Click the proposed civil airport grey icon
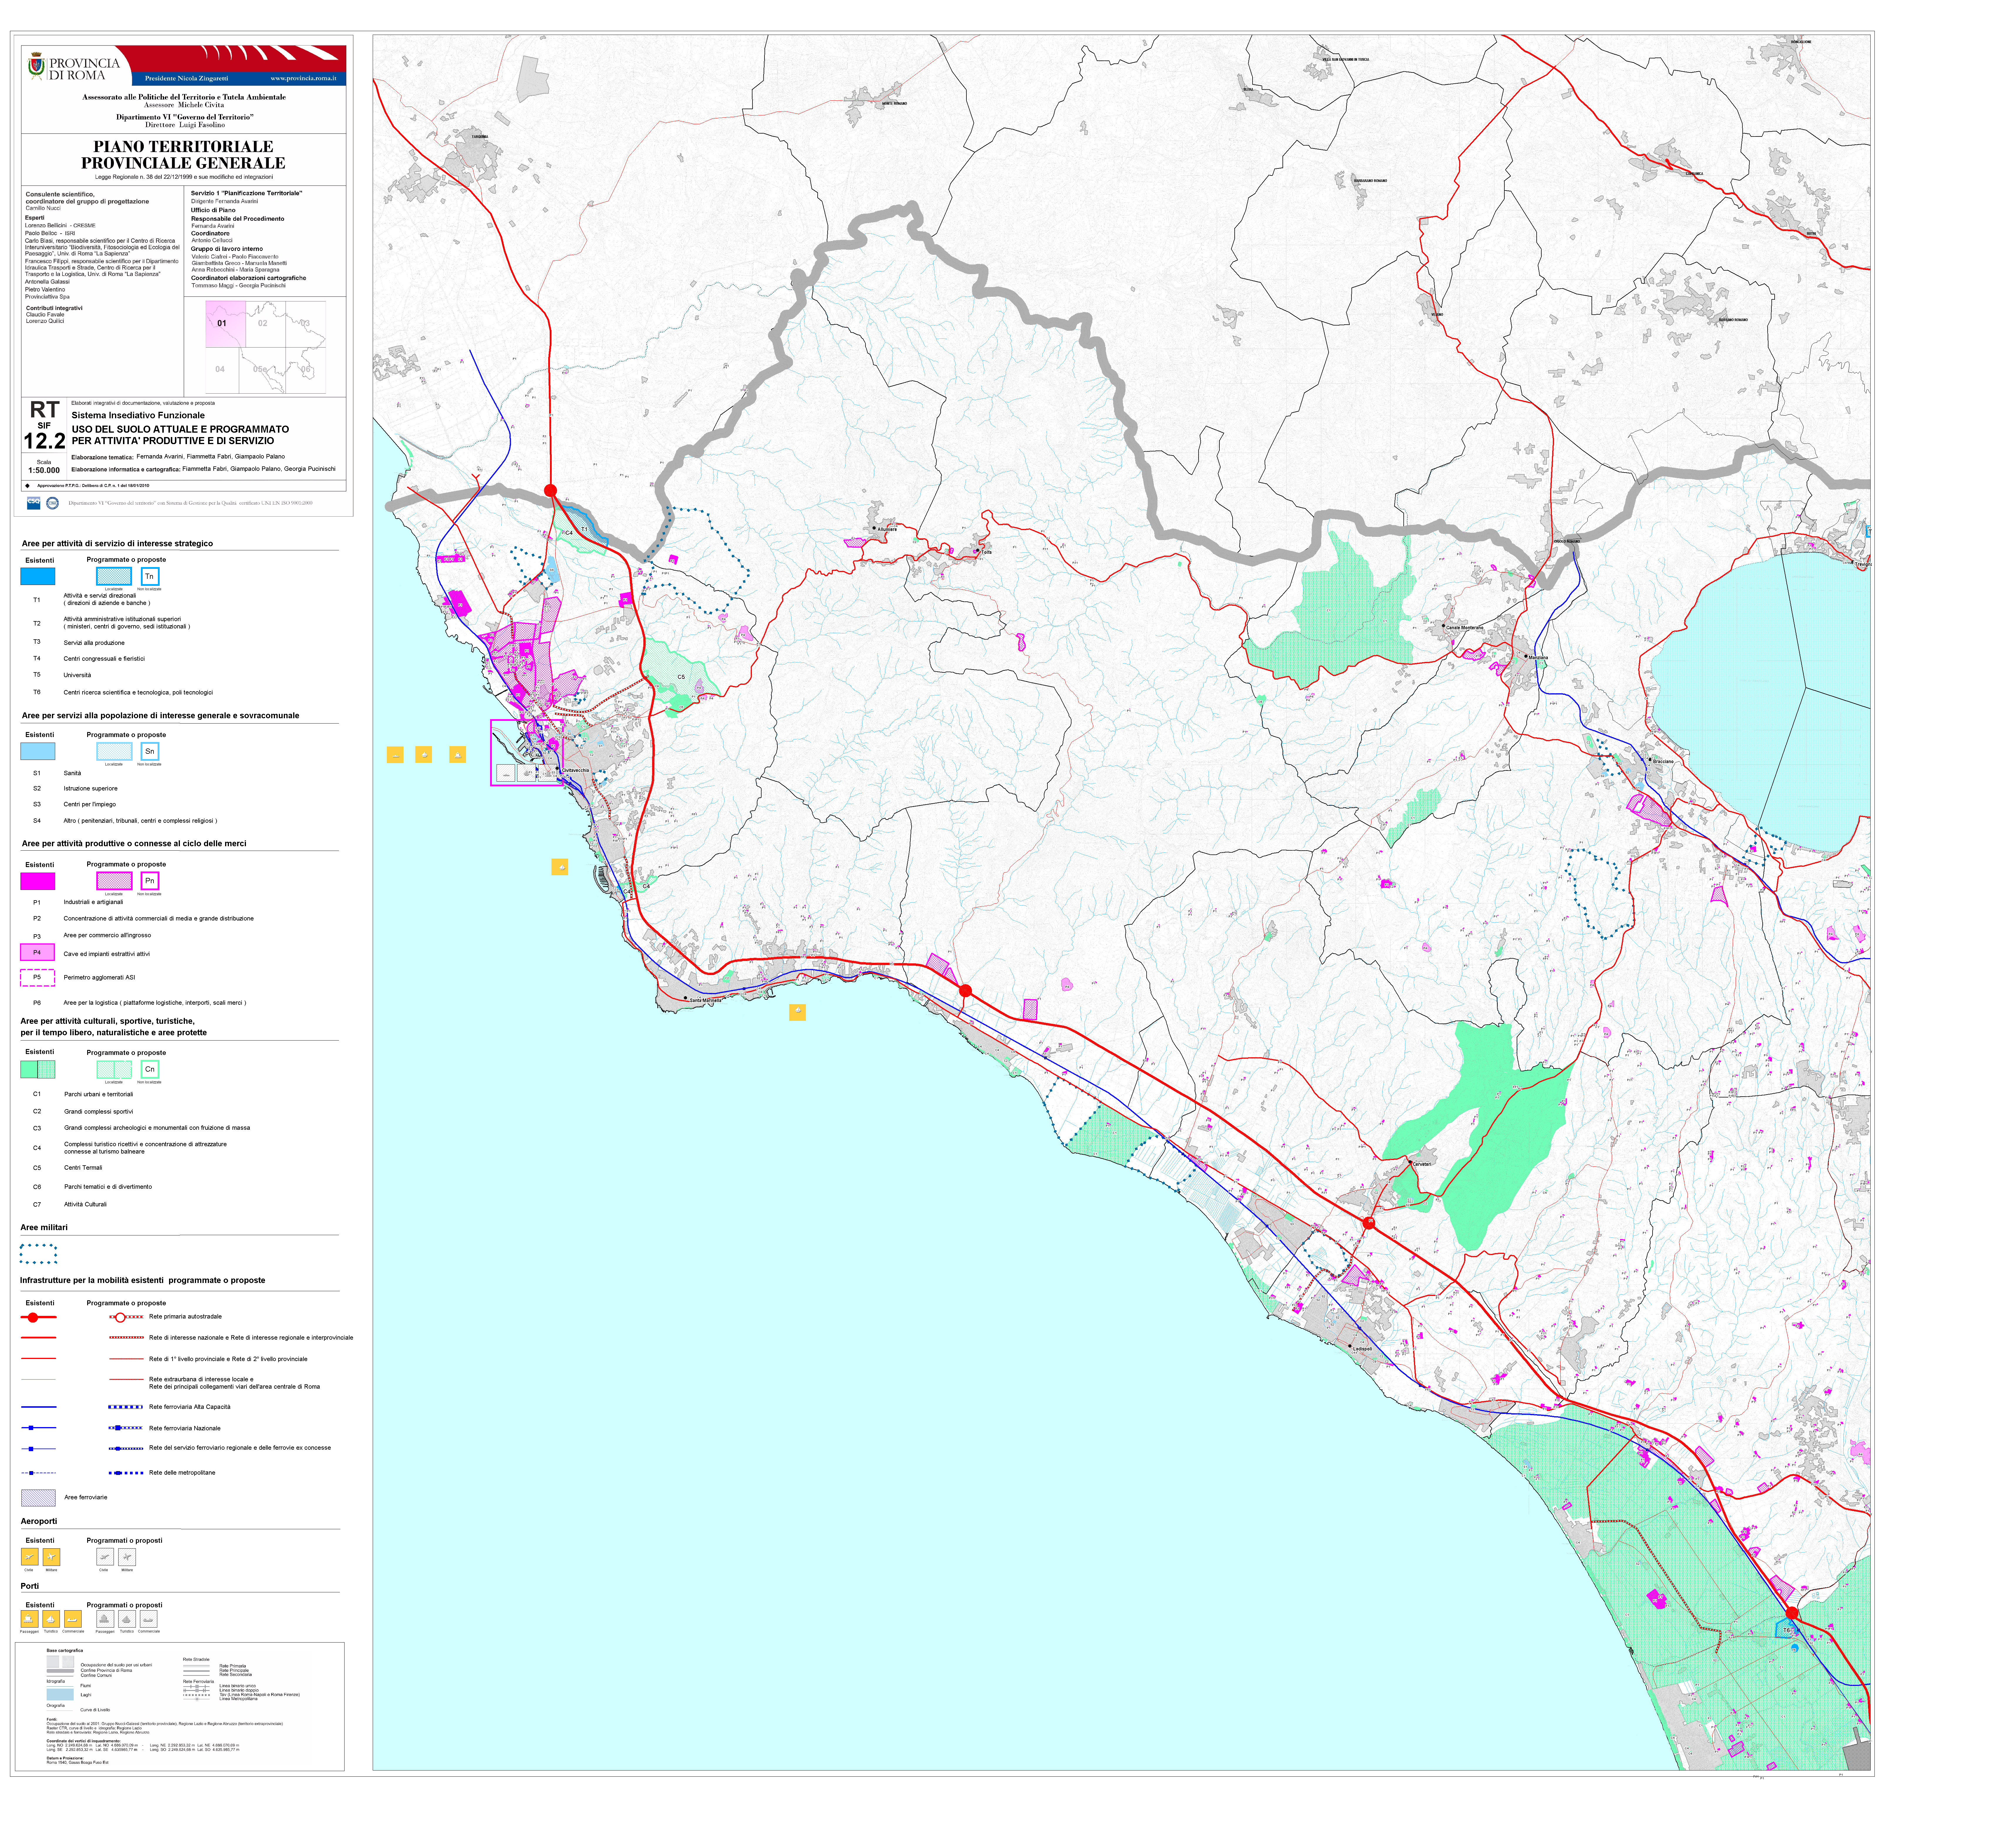1993x1848 pixels. click(x=105, y=1557)
